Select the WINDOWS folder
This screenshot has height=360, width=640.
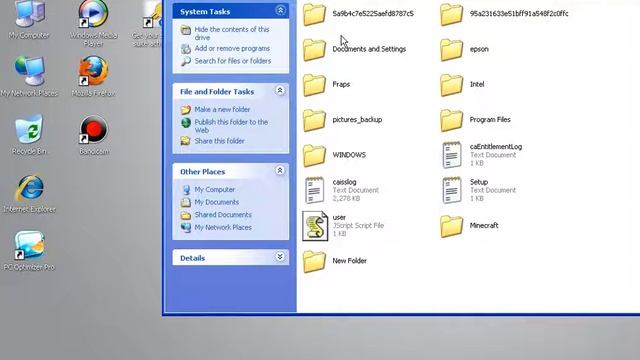tap(334, 155)
